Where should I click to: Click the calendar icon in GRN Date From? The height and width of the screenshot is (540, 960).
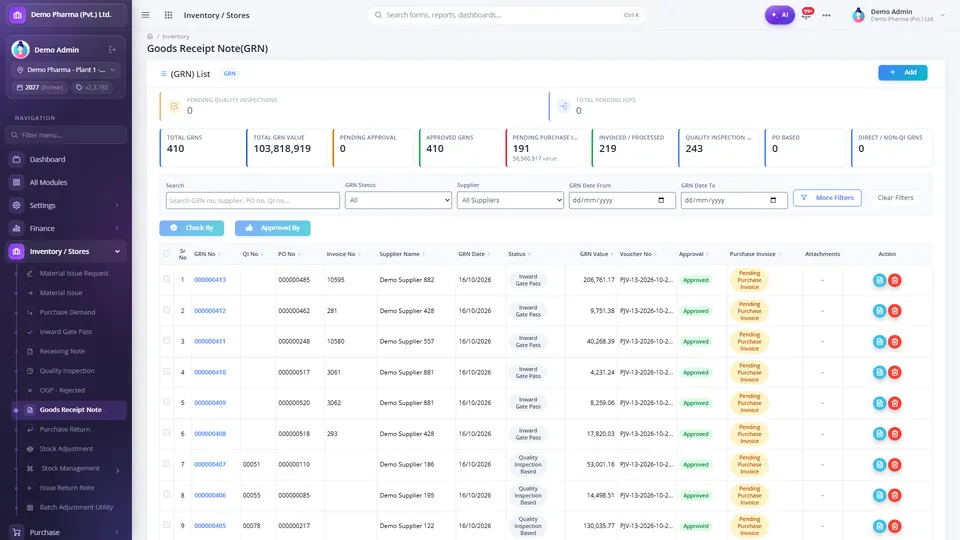[661, 200]
